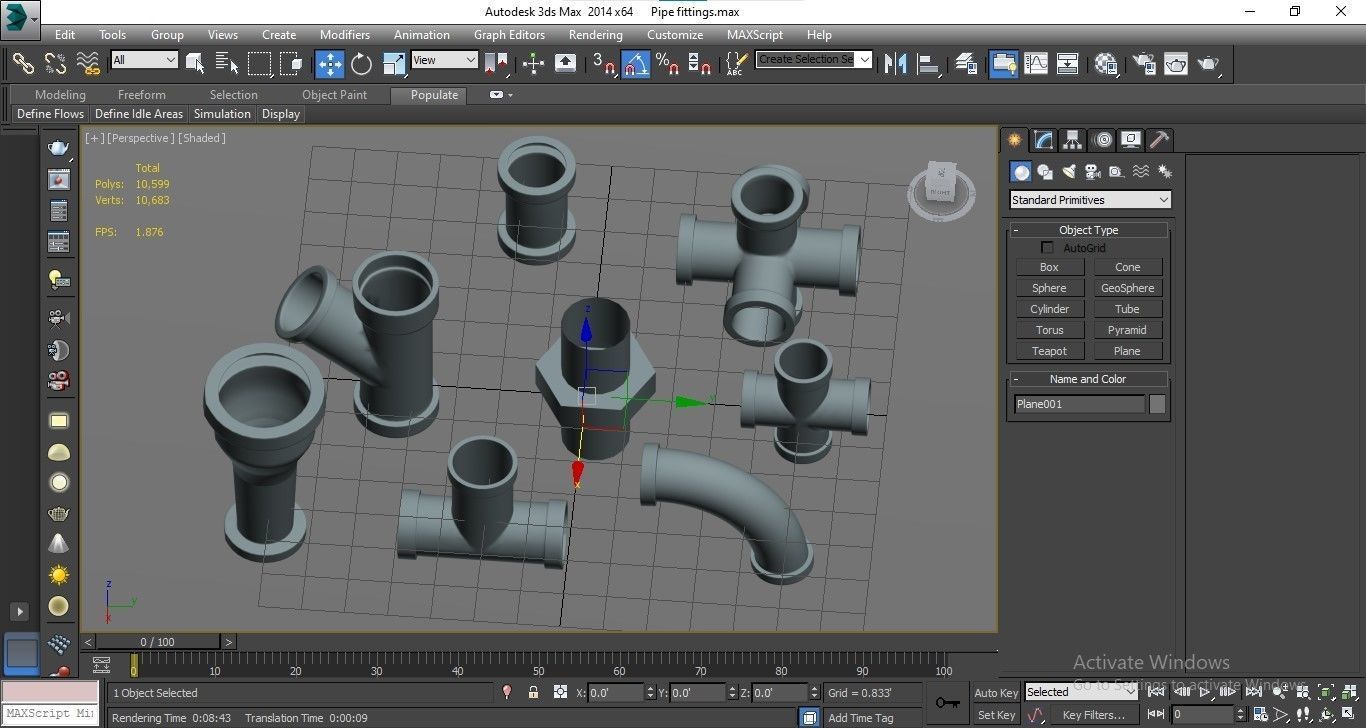Toggle Auto Key mode
This screenshot has height=728, width=1366.
point(996,693)
